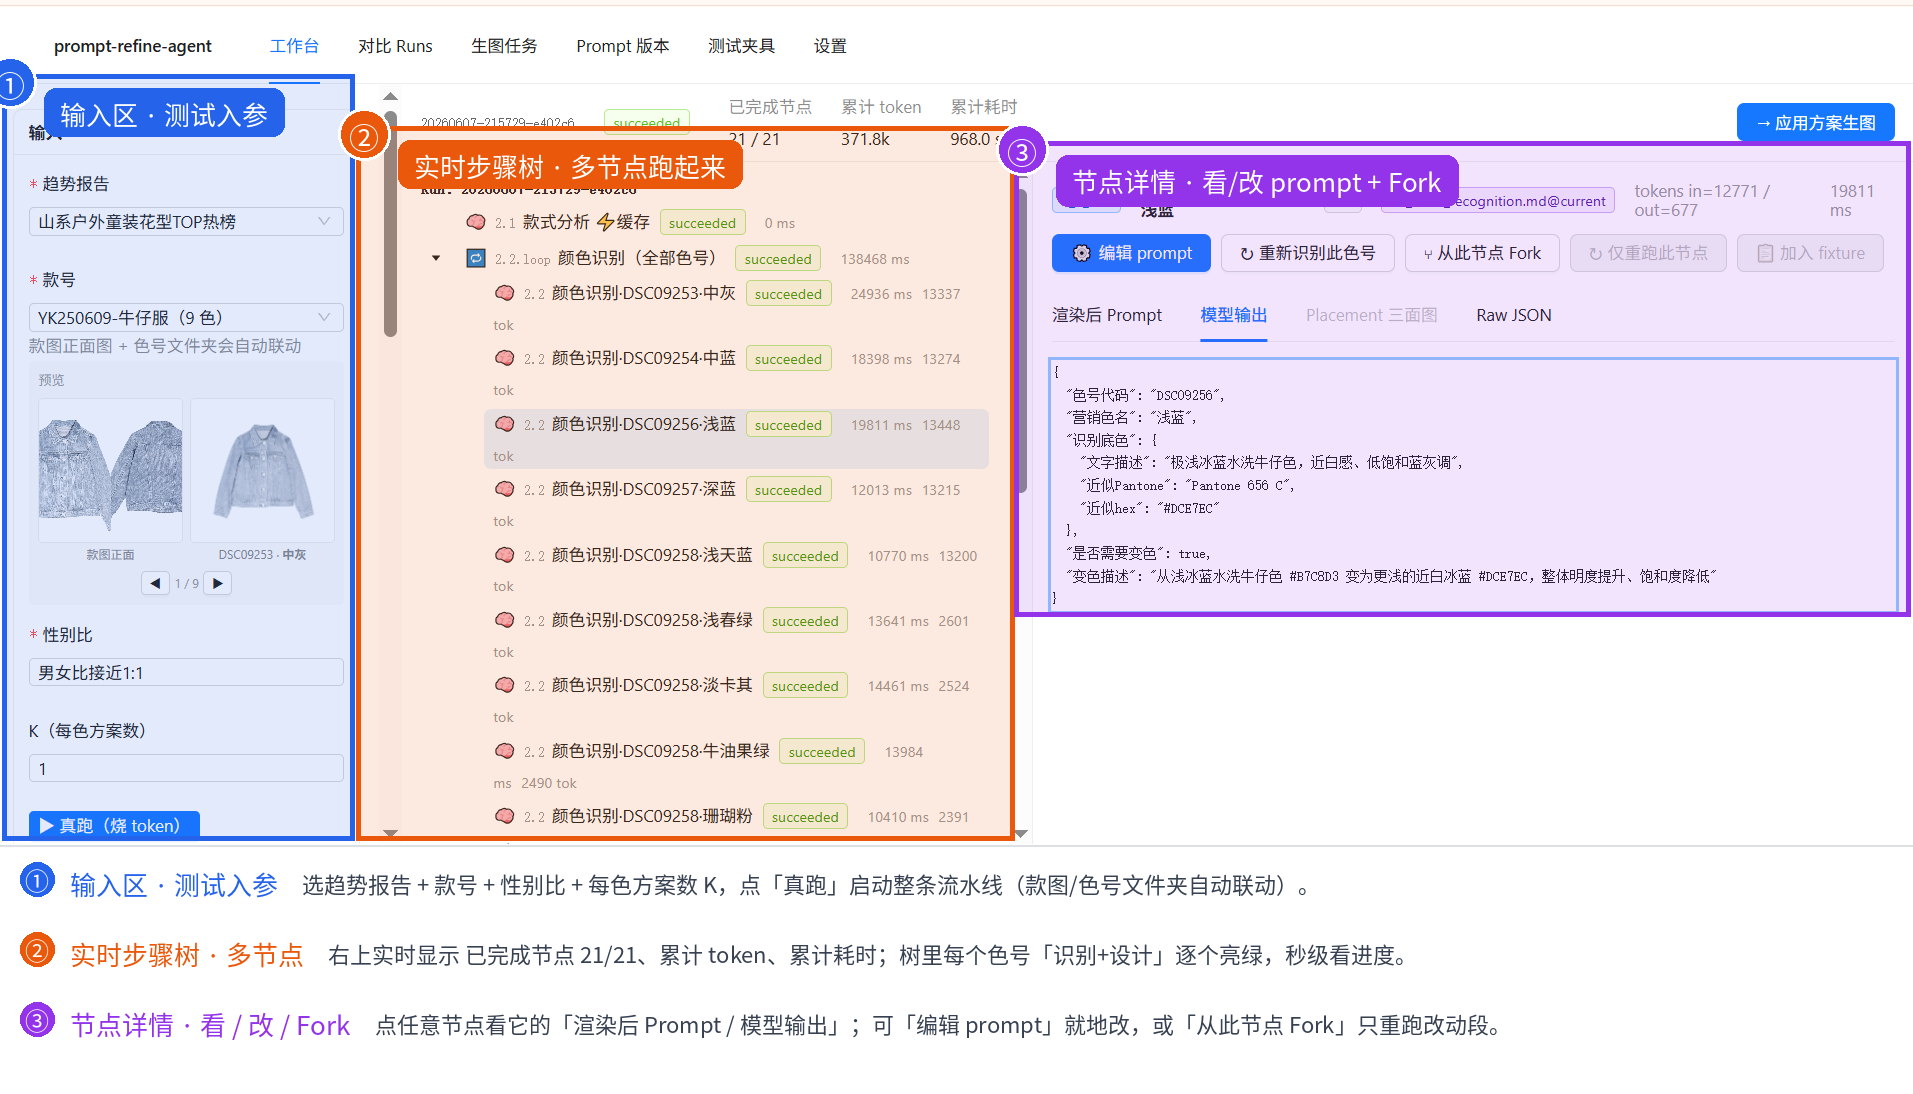The width and height of the screenshot is (1913, 1094).
Task: Click the 从此节点 Fork button
Action: click(1482, 253)
